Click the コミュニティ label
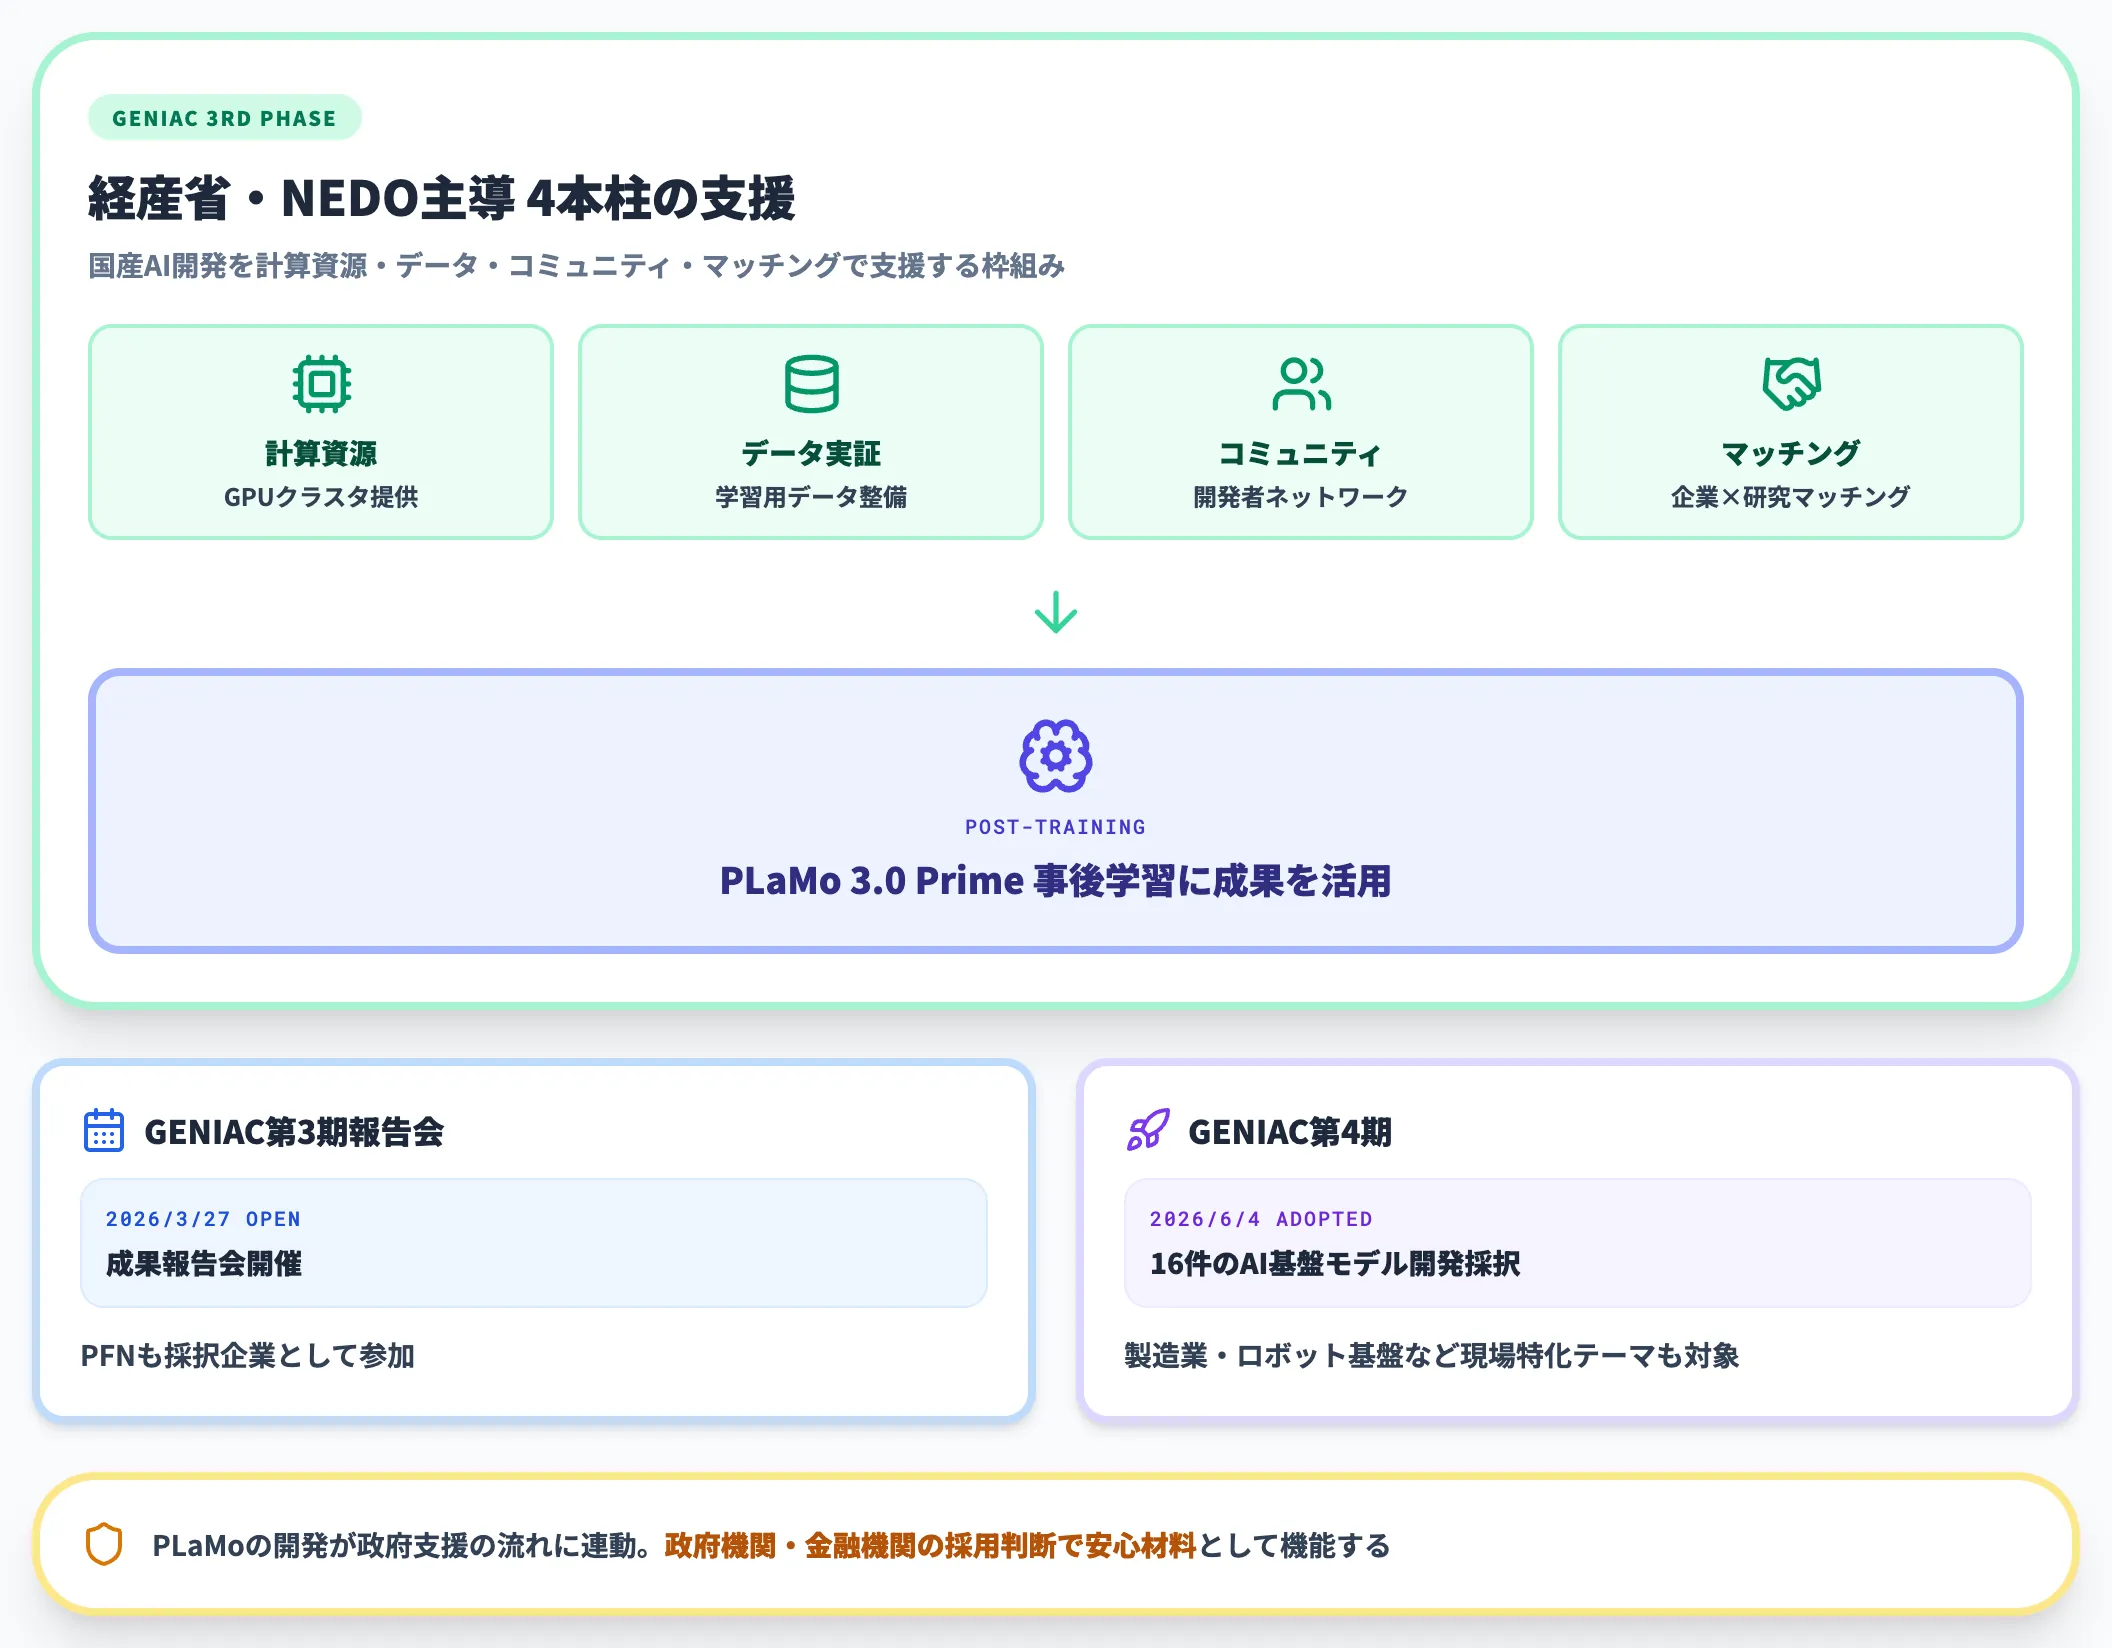The width and height of the screenshot is (2112, 1648). [1301, 454]
